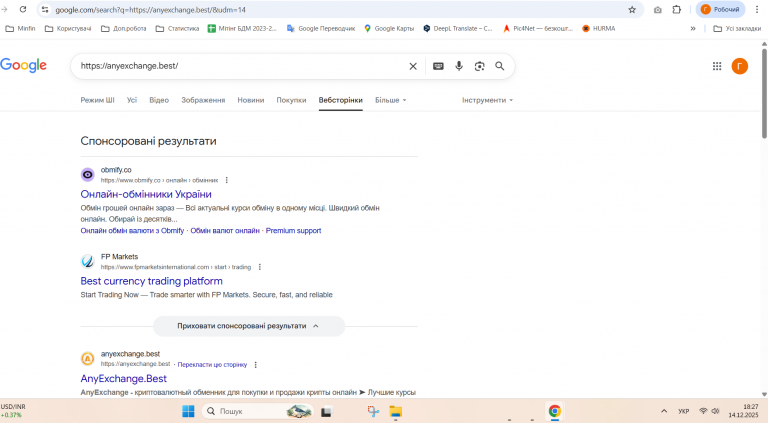Search by image with the lens icon

coord(480,66)
